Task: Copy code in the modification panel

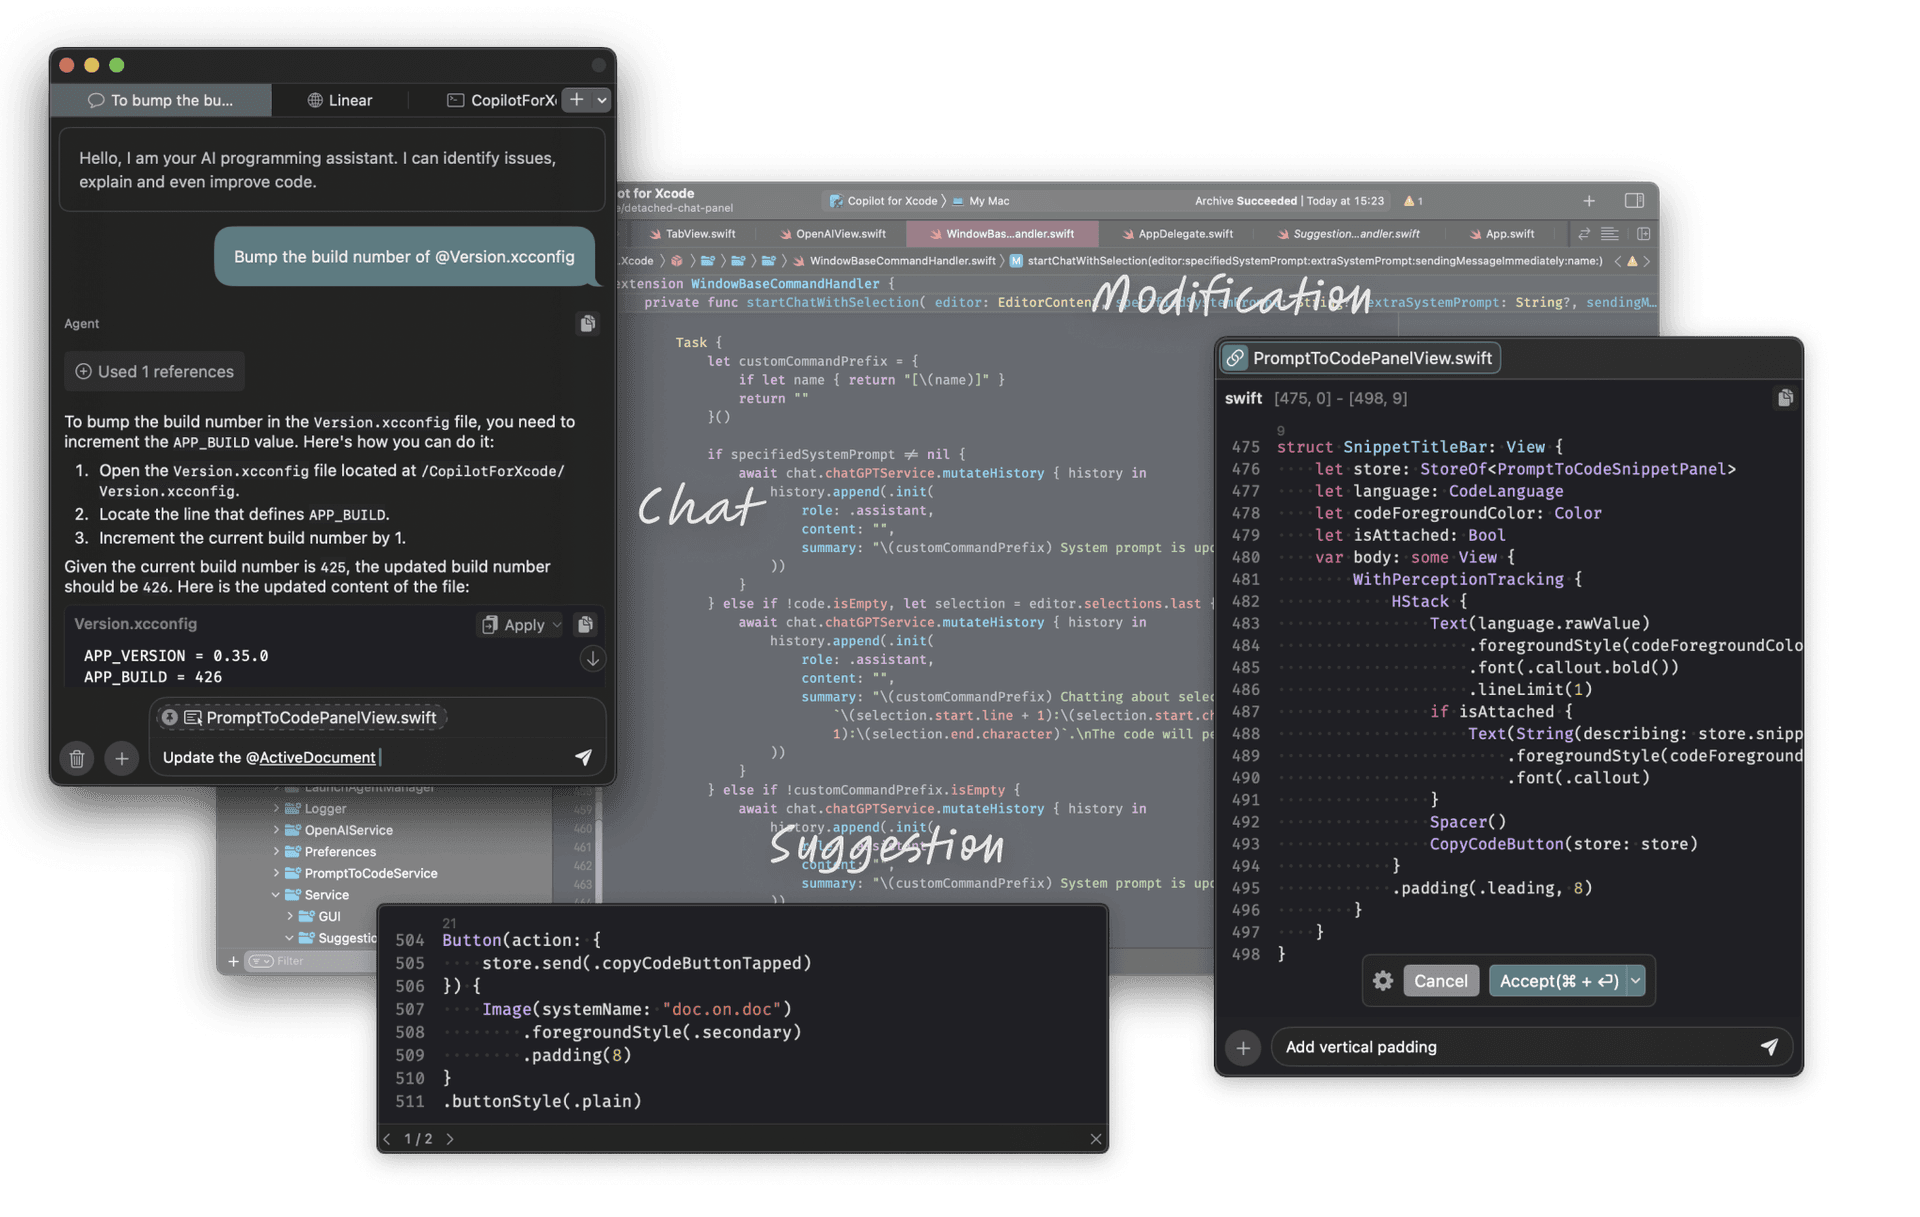Action: [1785, 398]
